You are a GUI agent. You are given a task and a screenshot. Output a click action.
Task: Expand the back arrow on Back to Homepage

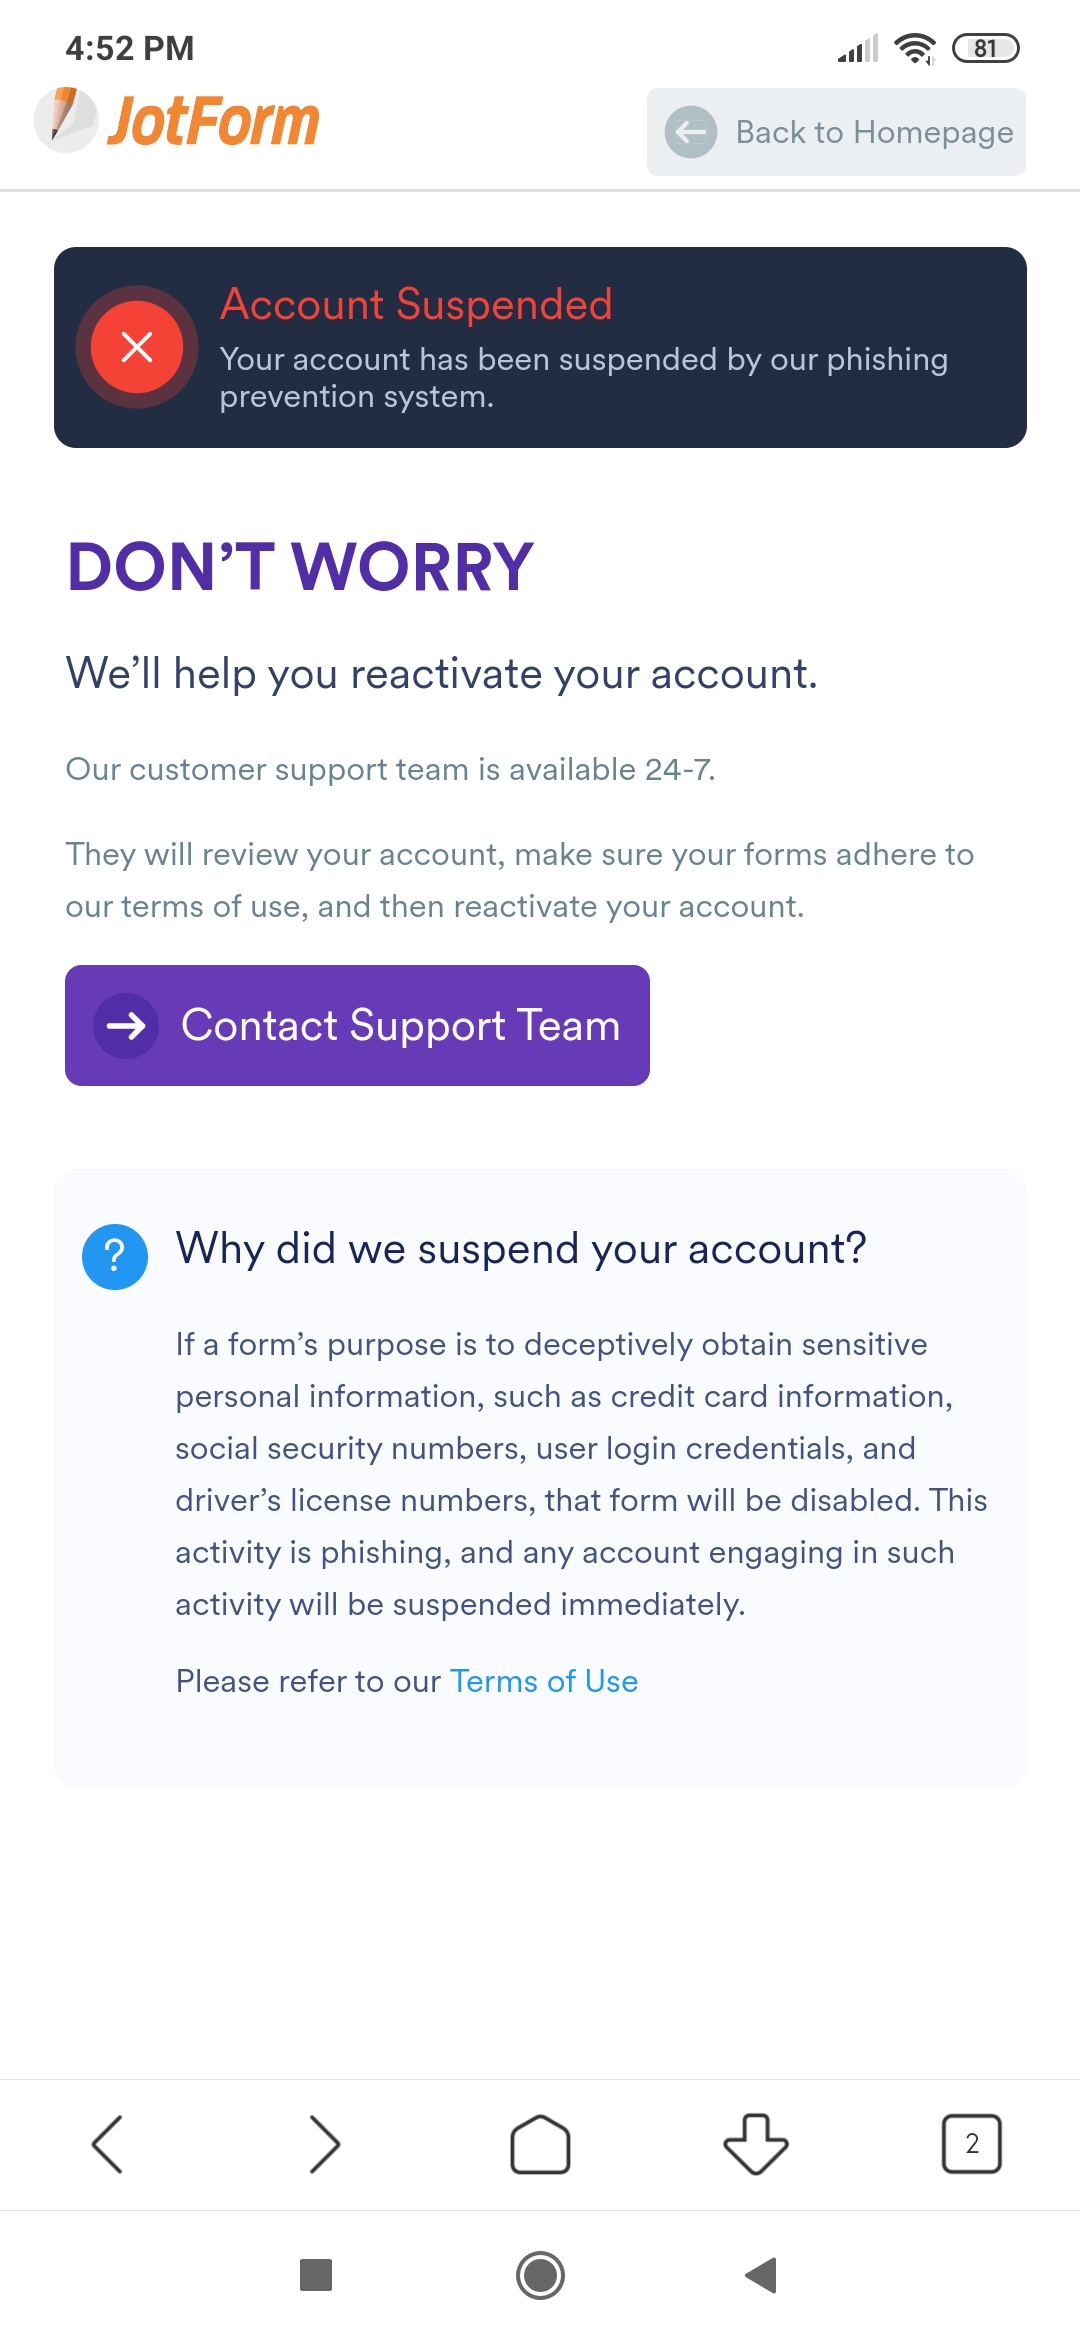pos(692,131)
